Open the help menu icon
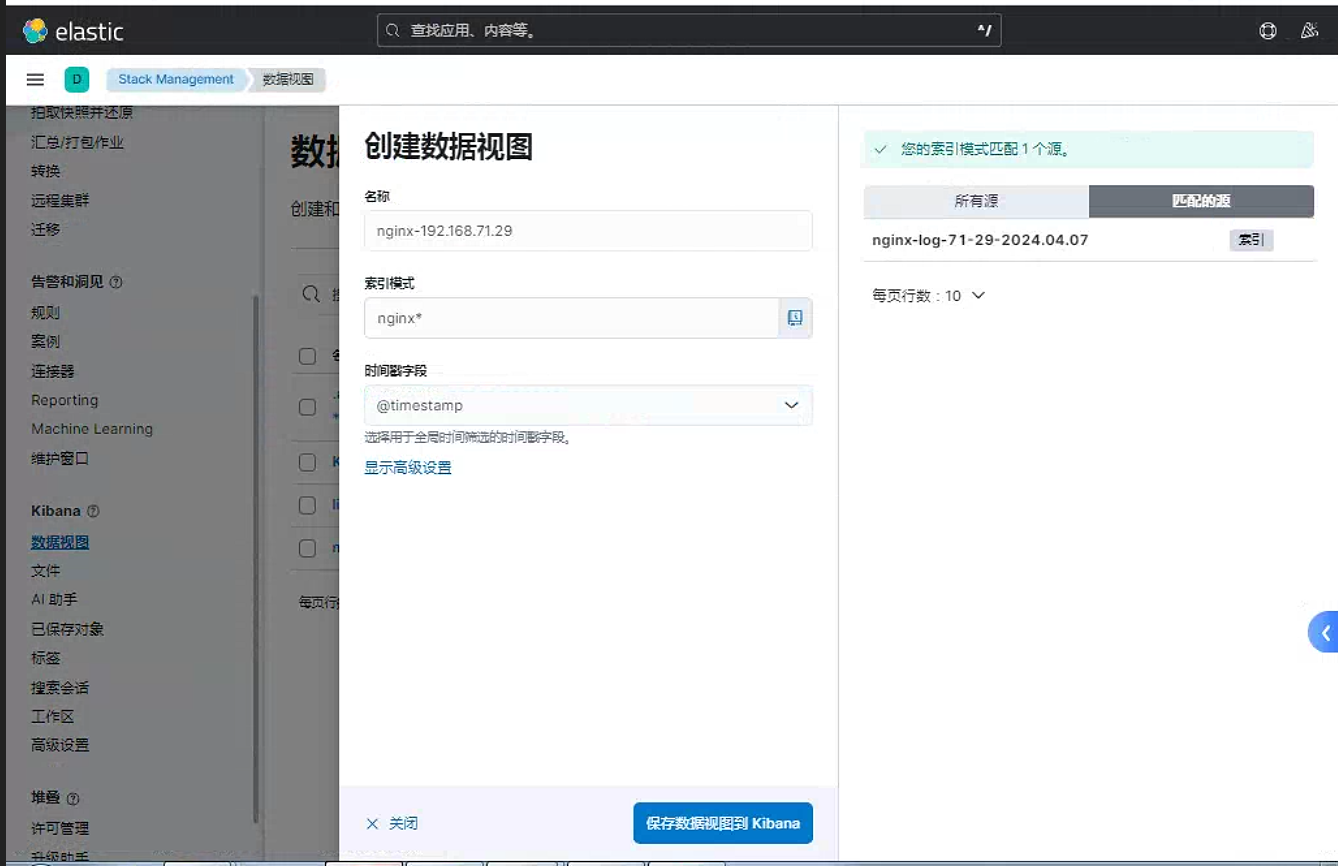This screenshot has width=1338, height=866. [1268, 31]
